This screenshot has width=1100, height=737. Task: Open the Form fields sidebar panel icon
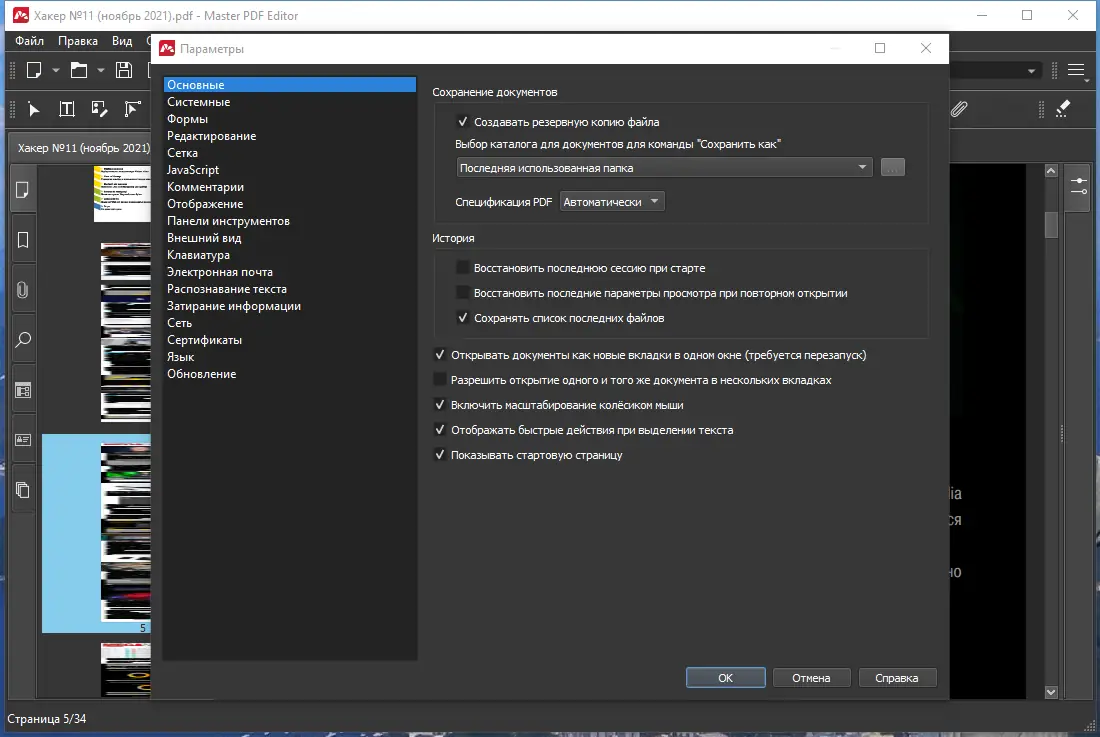[22, 440]
